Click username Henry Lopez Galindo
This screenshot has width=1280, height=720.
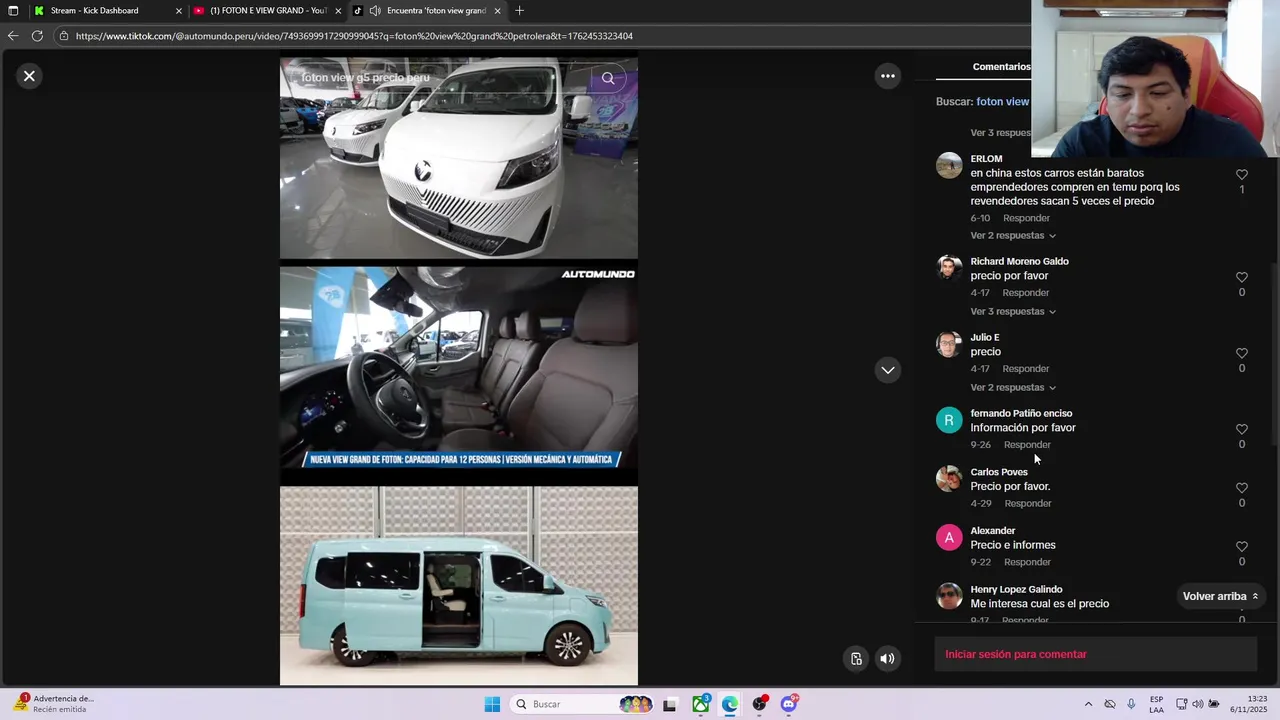pyautogui.click(x=1016, y=590)
